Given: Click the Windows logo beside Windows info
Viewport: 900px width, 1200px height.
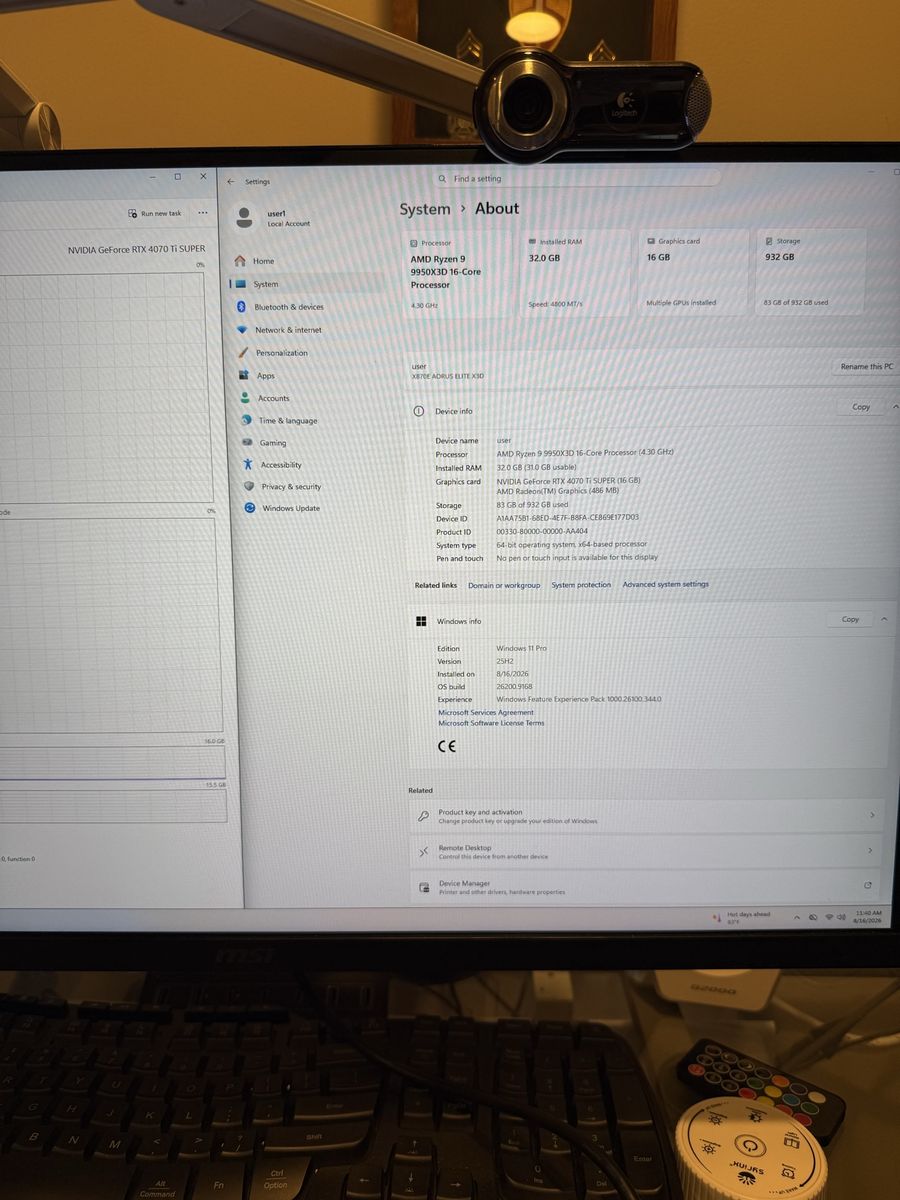Looking at the screenshot, I should (421, 621).
